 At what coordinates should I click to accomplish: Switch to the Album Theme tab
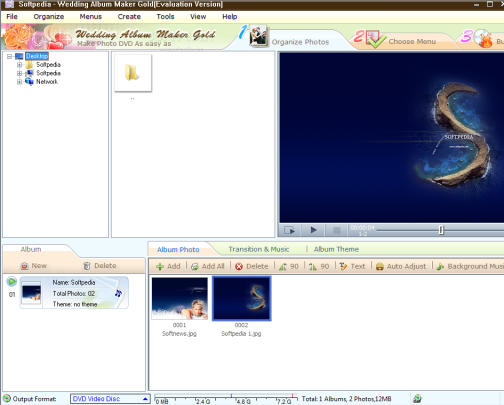point(336,249)
